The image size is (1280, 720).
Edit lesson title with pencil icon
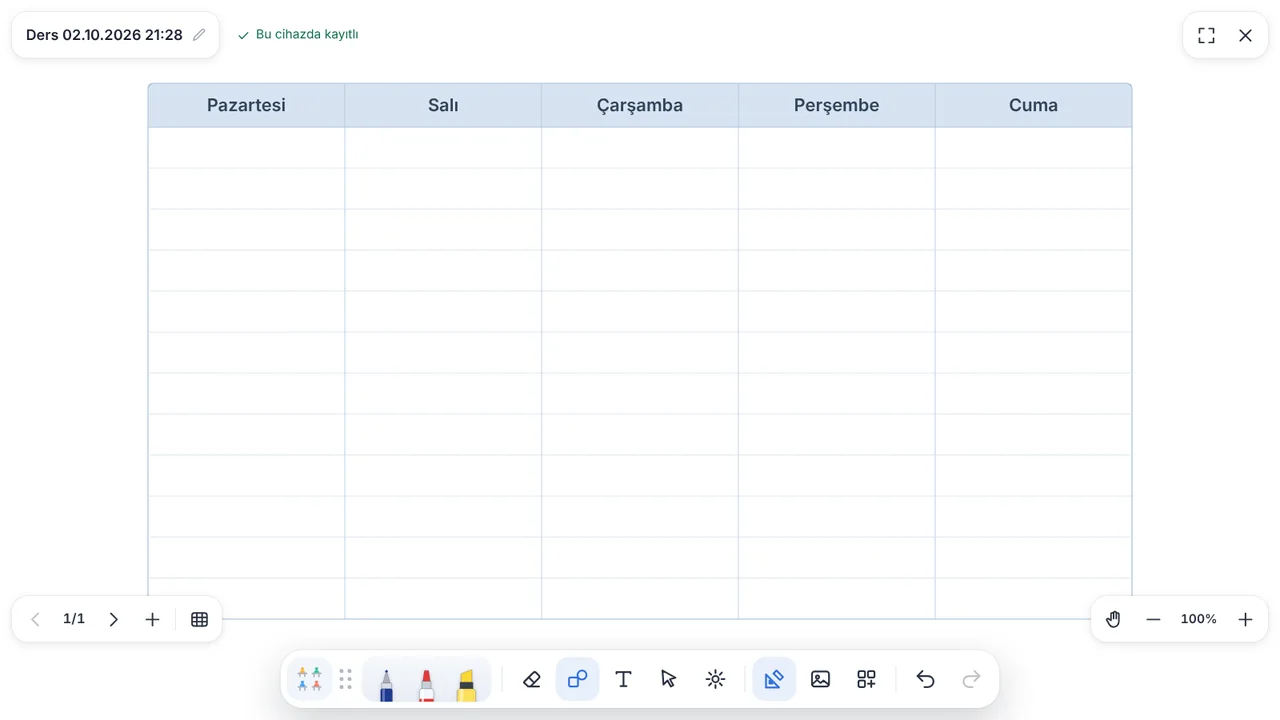click(199, 35)
